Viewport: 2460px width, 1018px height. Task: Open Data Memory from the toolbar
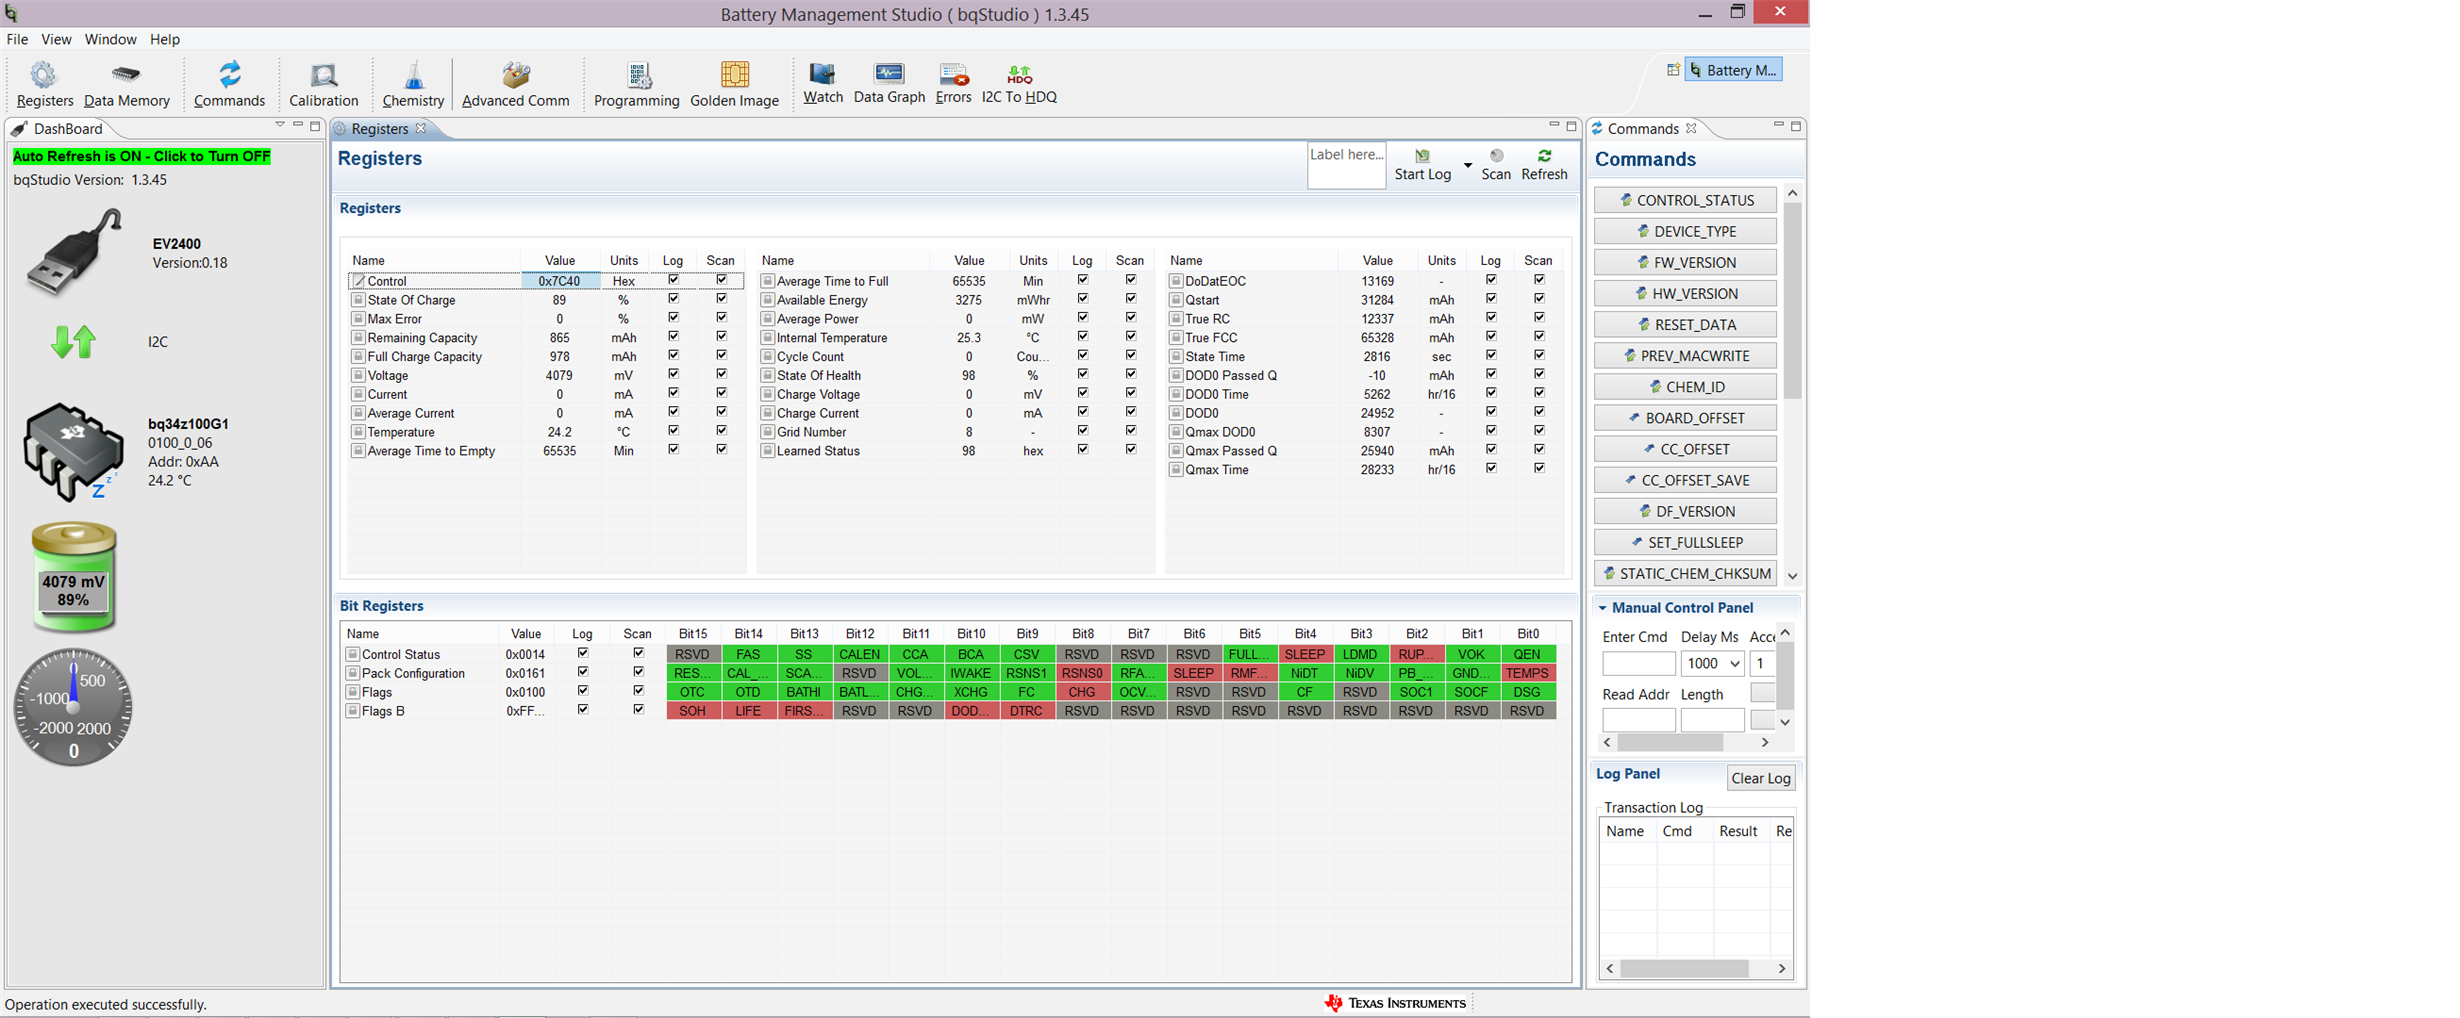126,84
